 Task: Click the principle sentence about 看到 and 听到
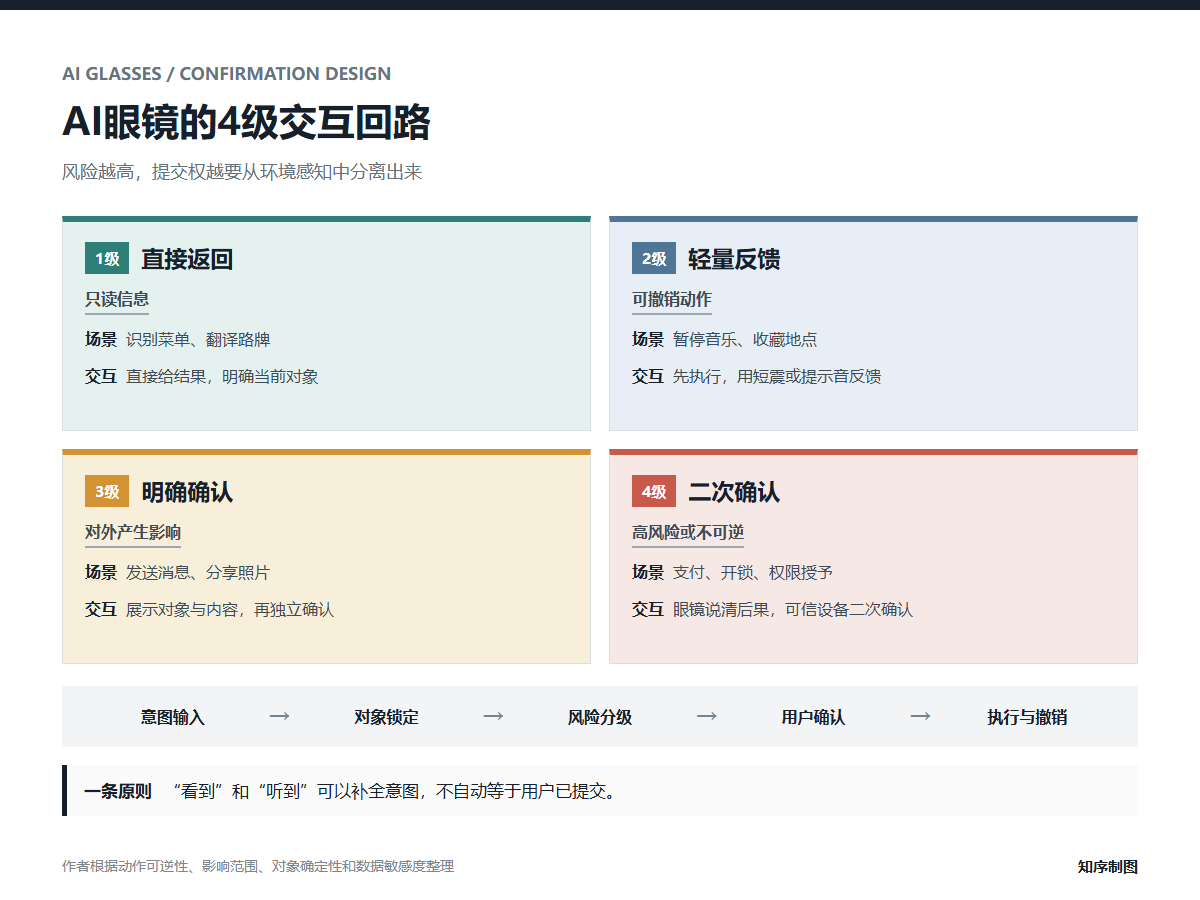coord(394,791)
